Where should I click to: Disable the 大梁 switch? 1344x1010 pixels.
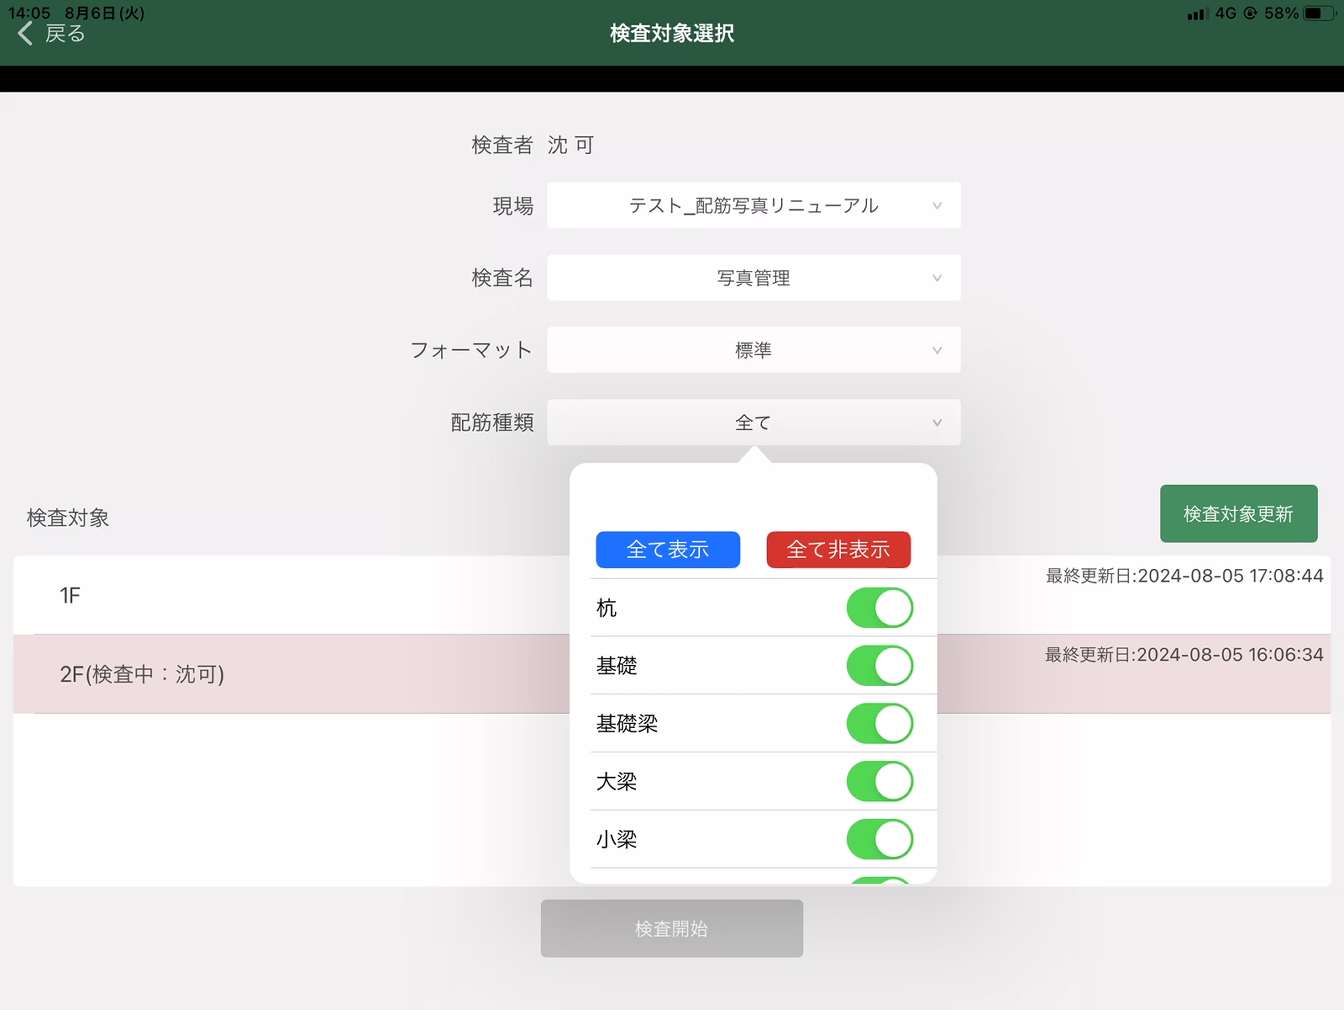[879, 781]
